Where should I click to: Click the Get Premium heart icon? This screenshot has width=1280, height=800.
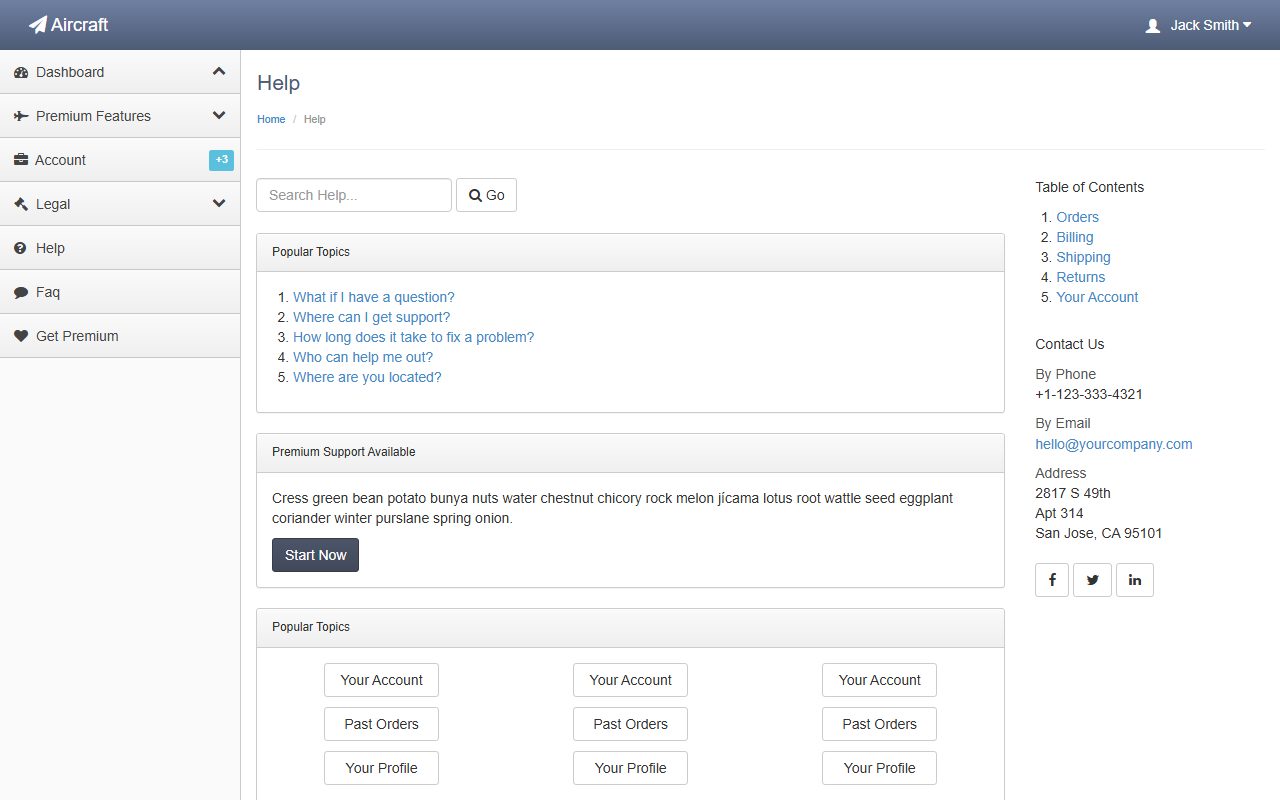point(21,336)
